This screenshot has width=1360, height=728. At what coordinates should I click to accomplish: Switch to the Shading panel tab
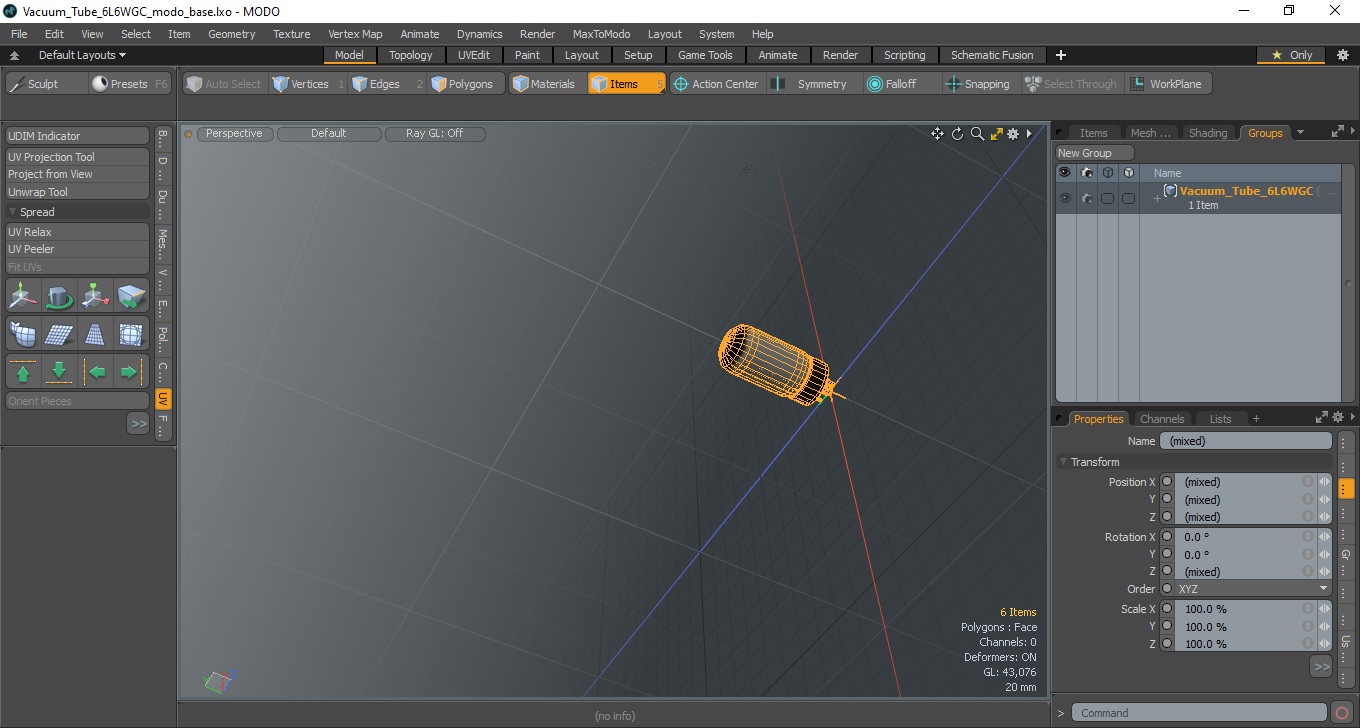1208,133
